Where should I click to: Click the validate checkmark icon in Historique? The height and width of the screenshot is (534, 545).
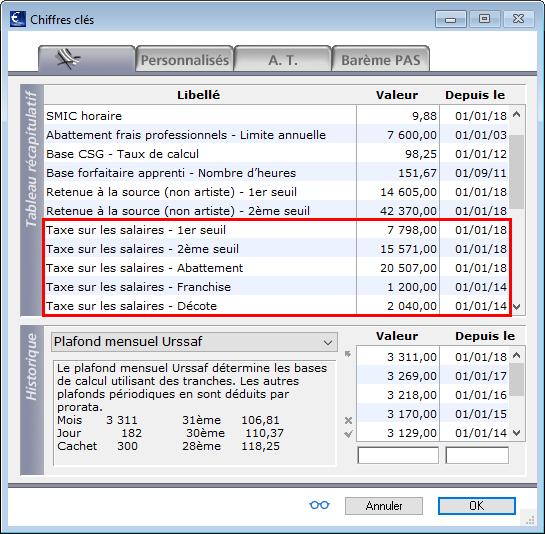348,434
